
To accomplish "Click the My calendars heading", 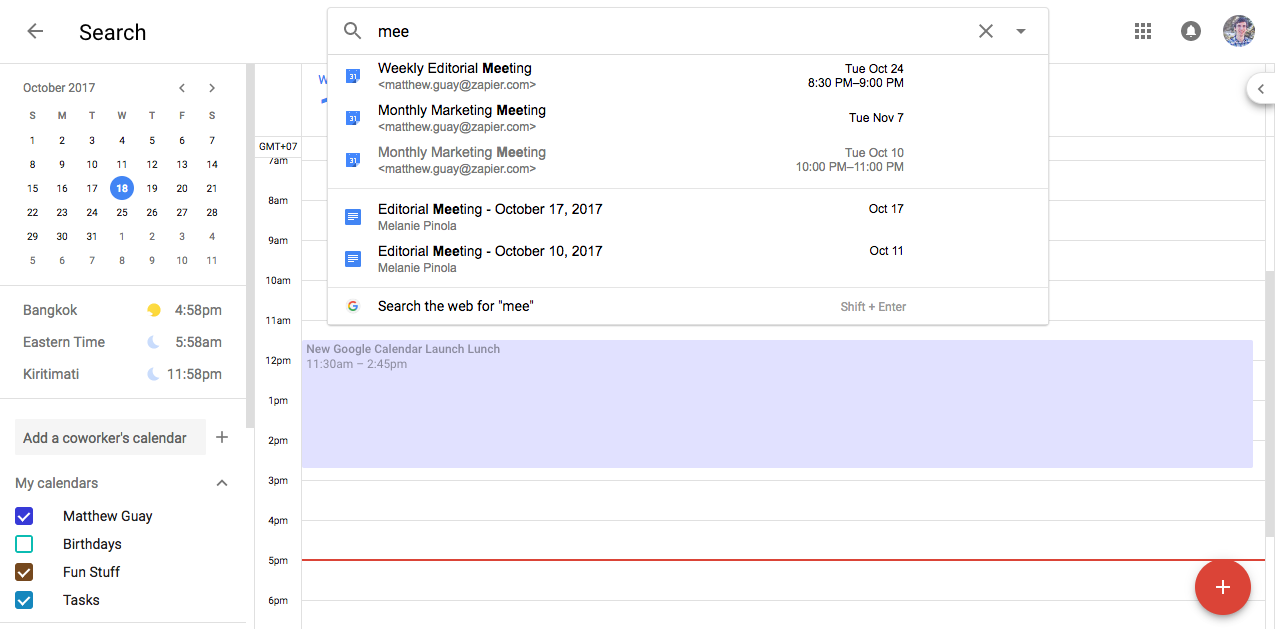I will (57, 483).
